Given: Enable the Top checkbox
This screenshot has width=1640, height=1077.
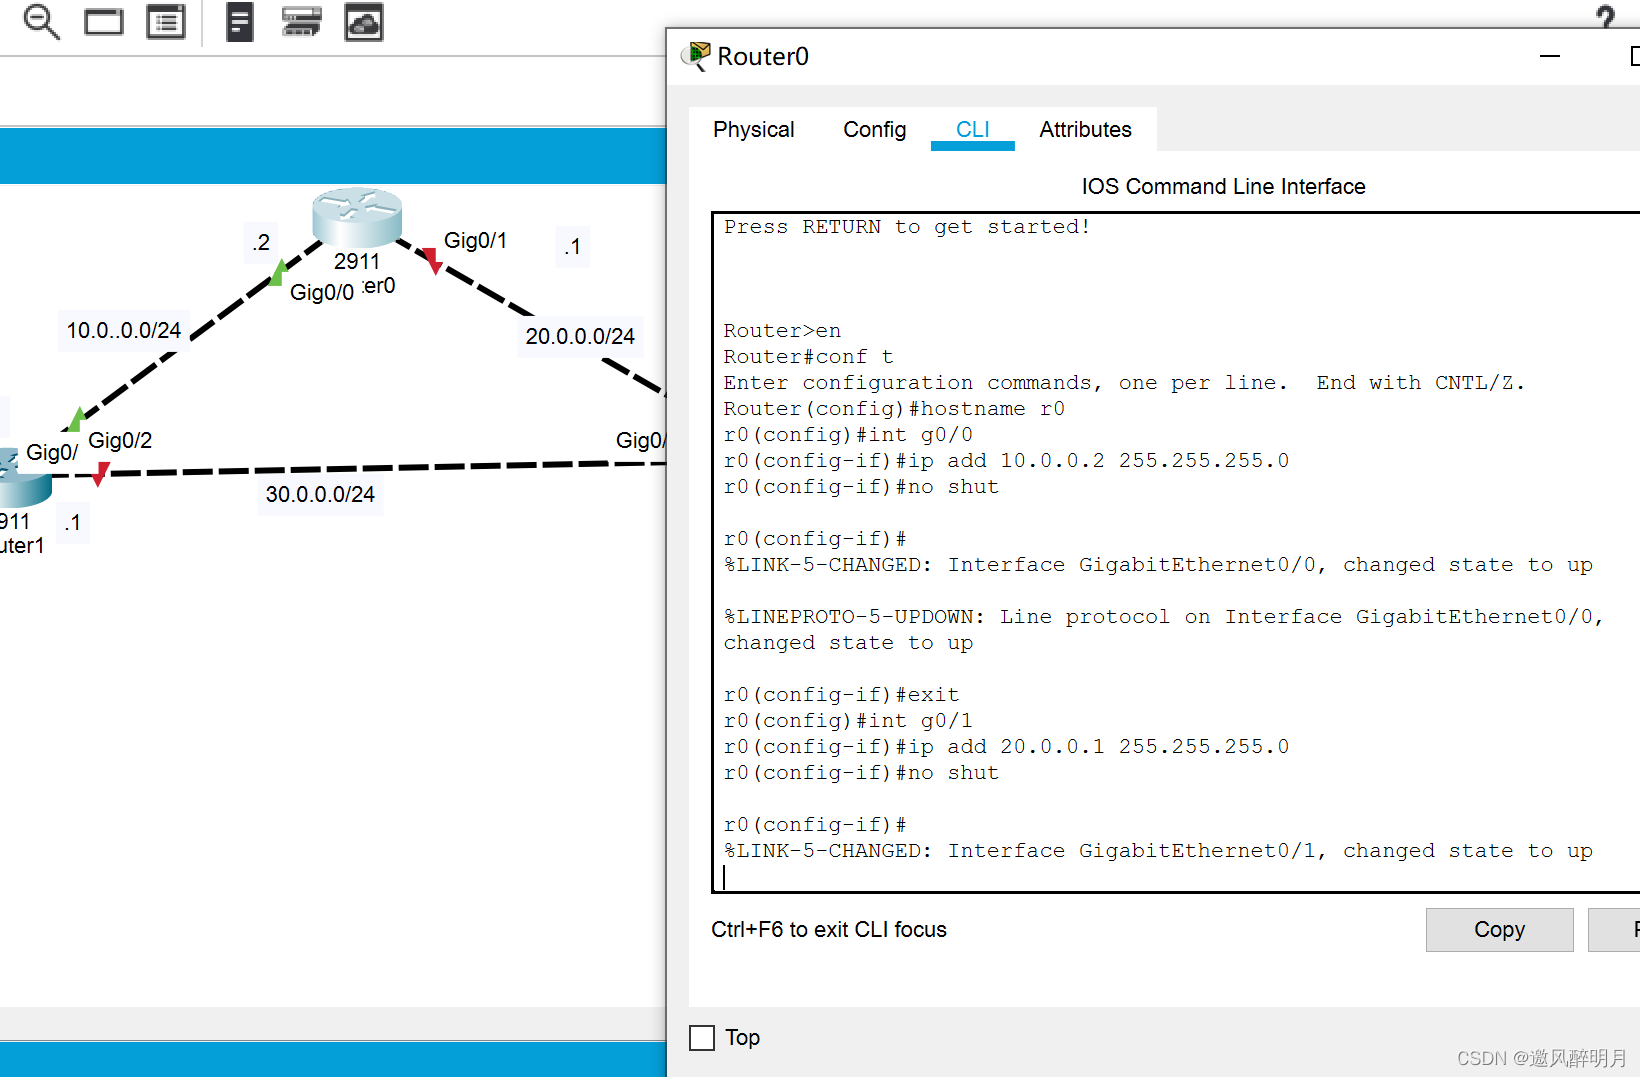Looking at the screenshot, I should click(x=702, y=1037).
